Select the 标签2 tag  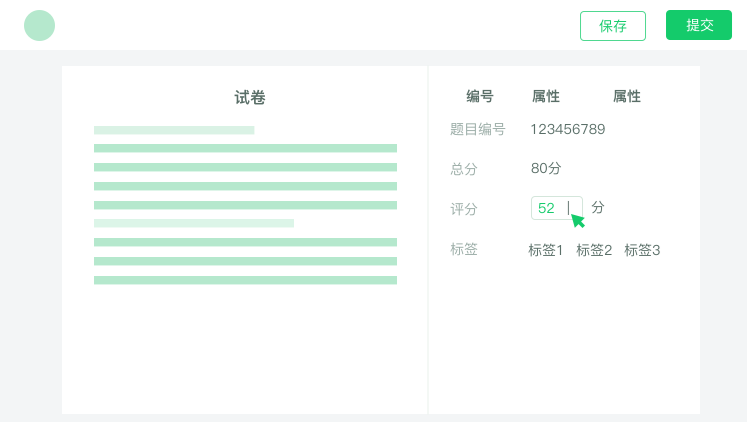[594, 250]
